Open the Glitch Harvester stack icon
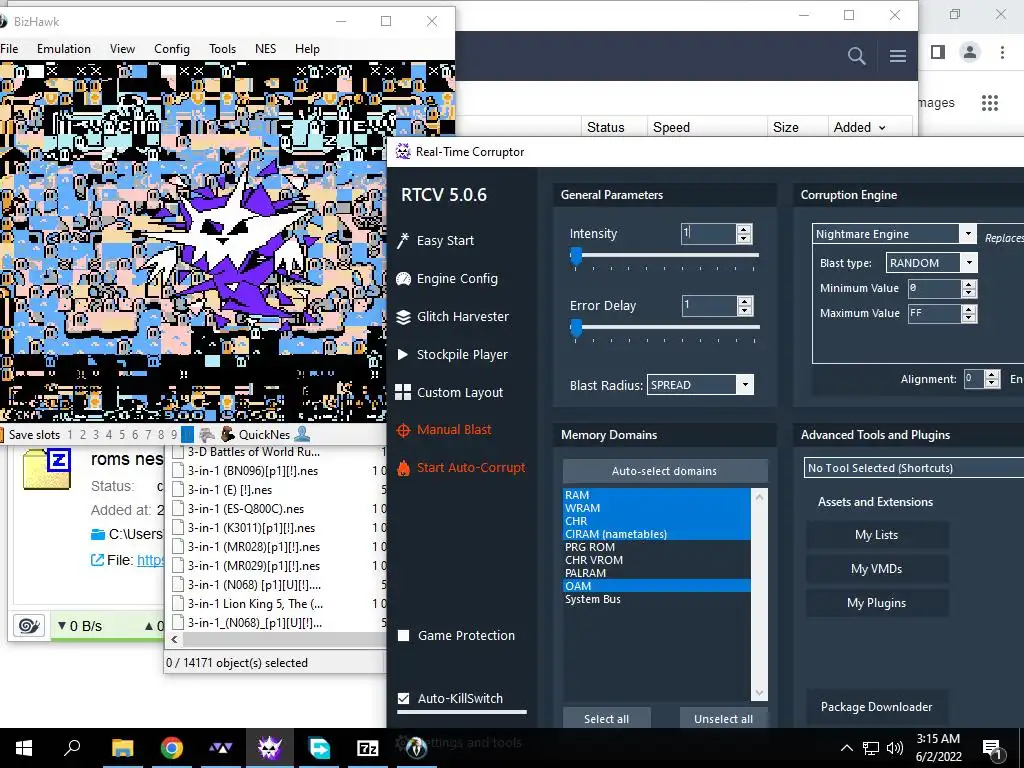 403,317
